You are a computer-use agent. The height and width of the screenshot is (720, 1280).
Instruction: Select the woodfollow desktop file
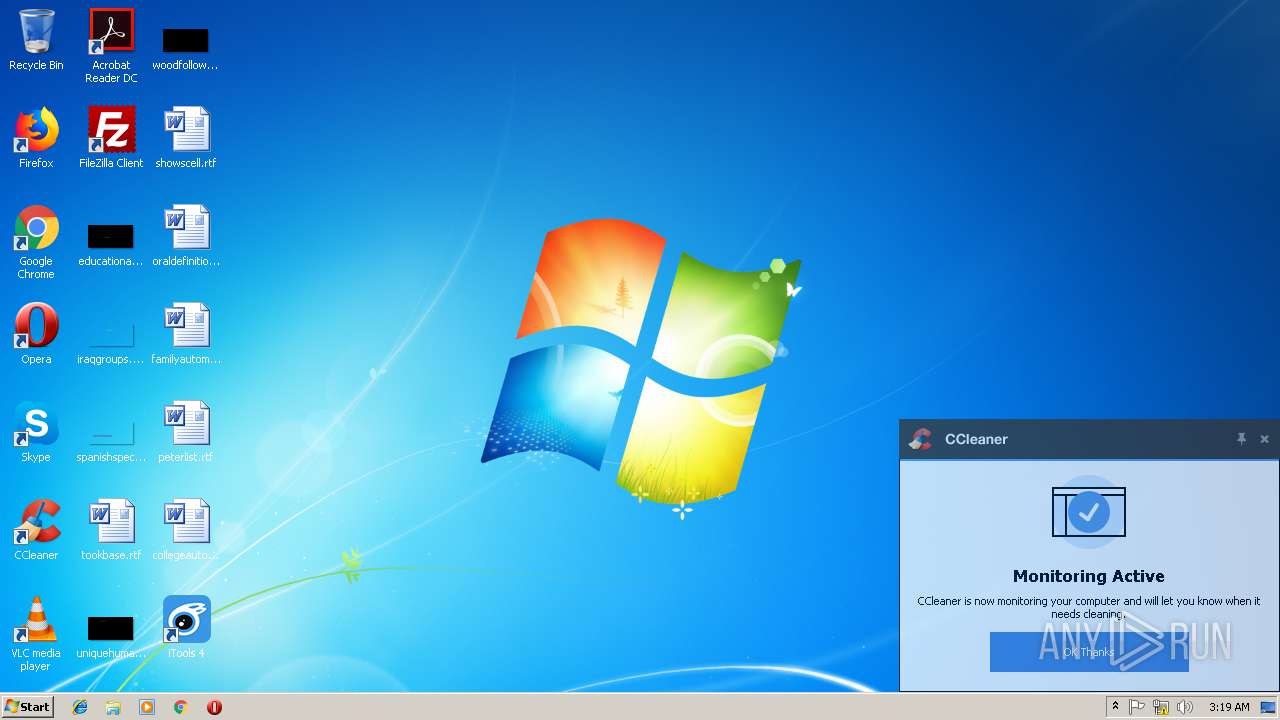[185, 48]
